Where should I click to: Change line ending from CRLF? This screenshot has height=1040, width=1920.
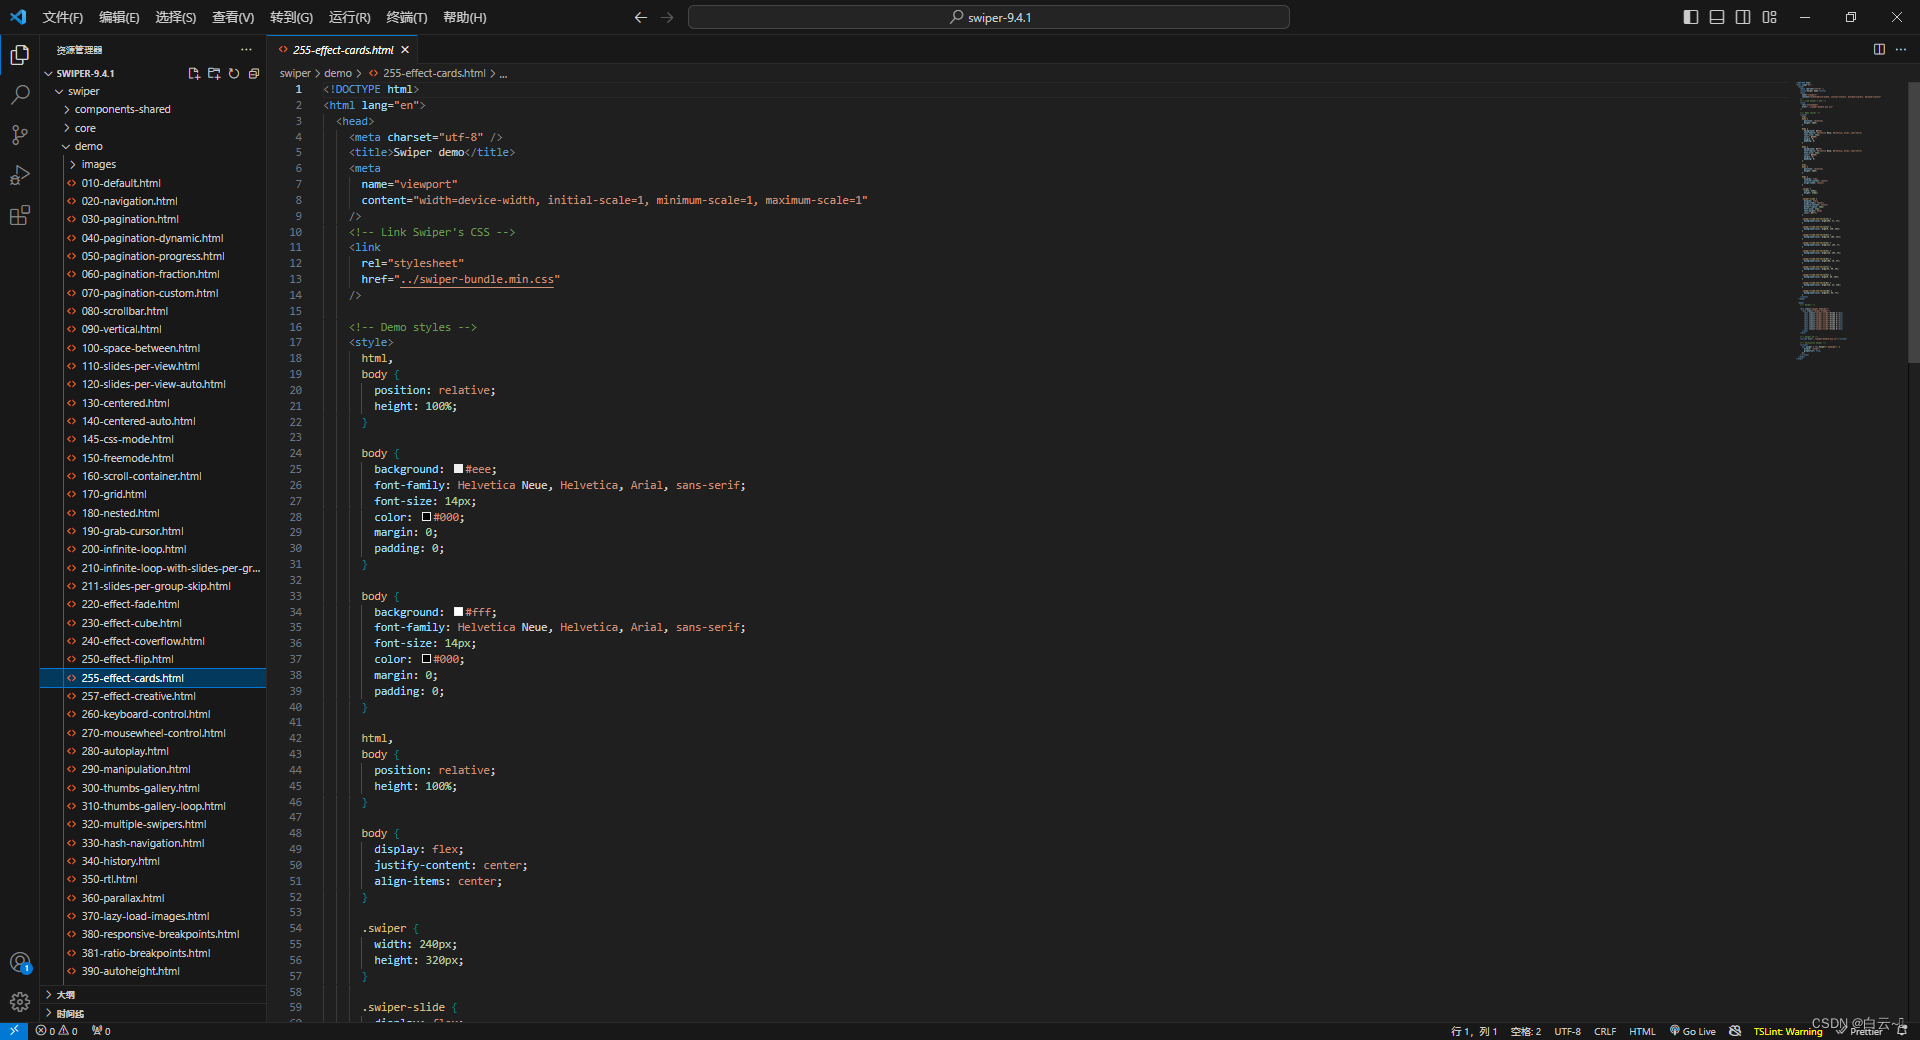coord(1605,1031)
